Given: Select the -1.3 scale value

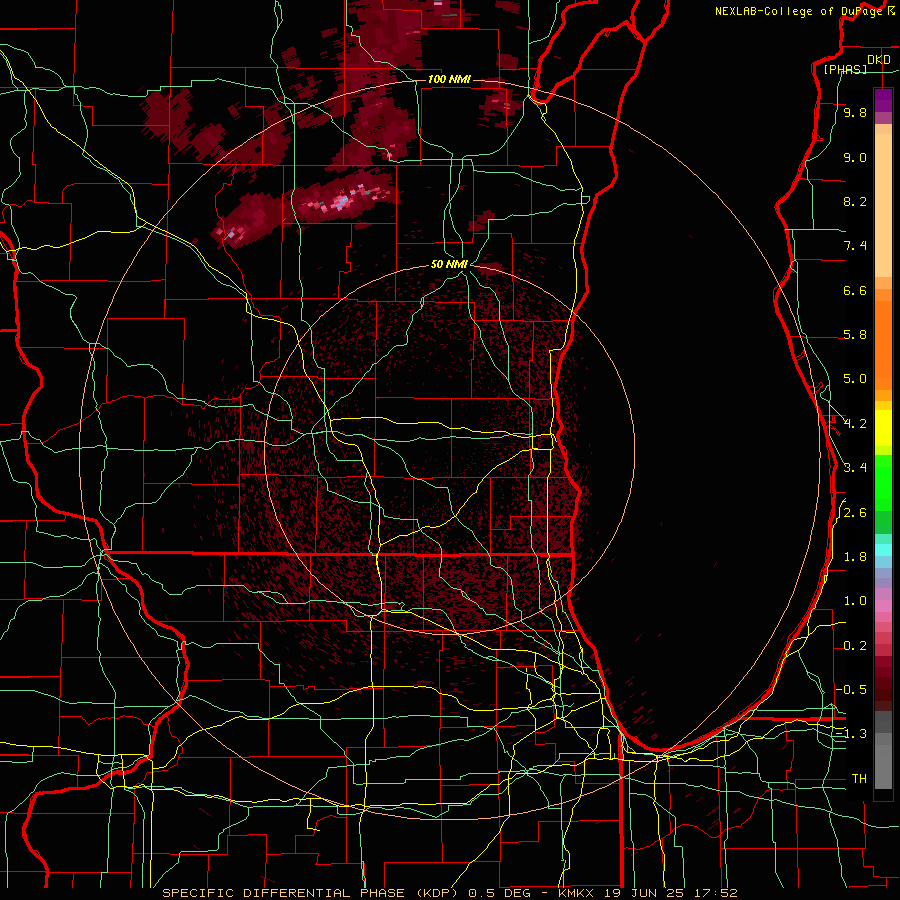Looking at the screenshot, I should click(x=852, y=734).
